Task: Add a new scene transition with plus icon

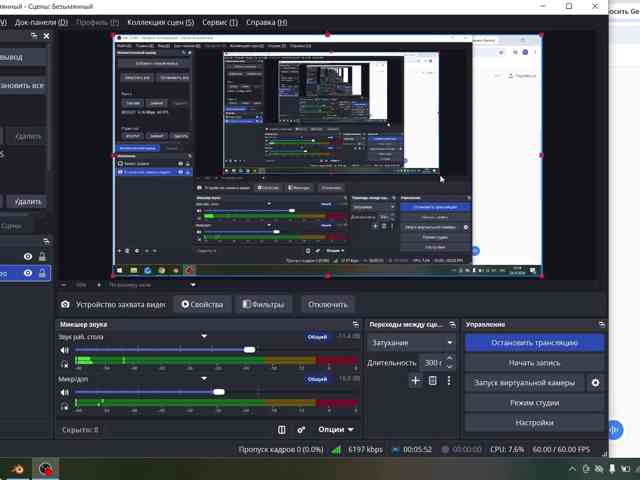Action: pyautogui.click(x=416, y=381)
